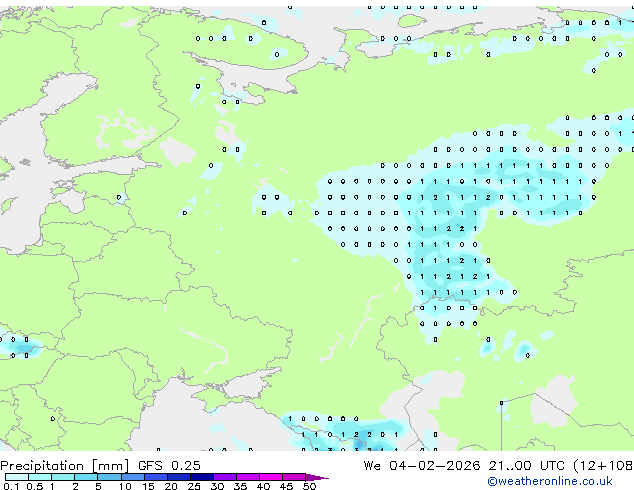Click the '20' legend scale label
Viewport: 634px width, 490px height.
(x=171, y=486)
